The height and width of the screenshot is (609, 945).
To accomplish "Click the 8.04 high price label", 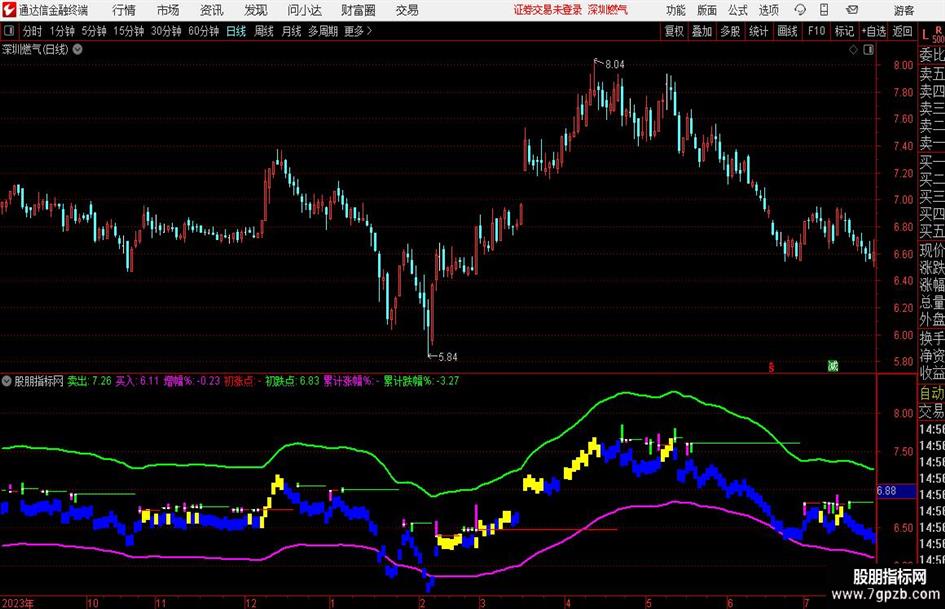I will pos(615,64).
